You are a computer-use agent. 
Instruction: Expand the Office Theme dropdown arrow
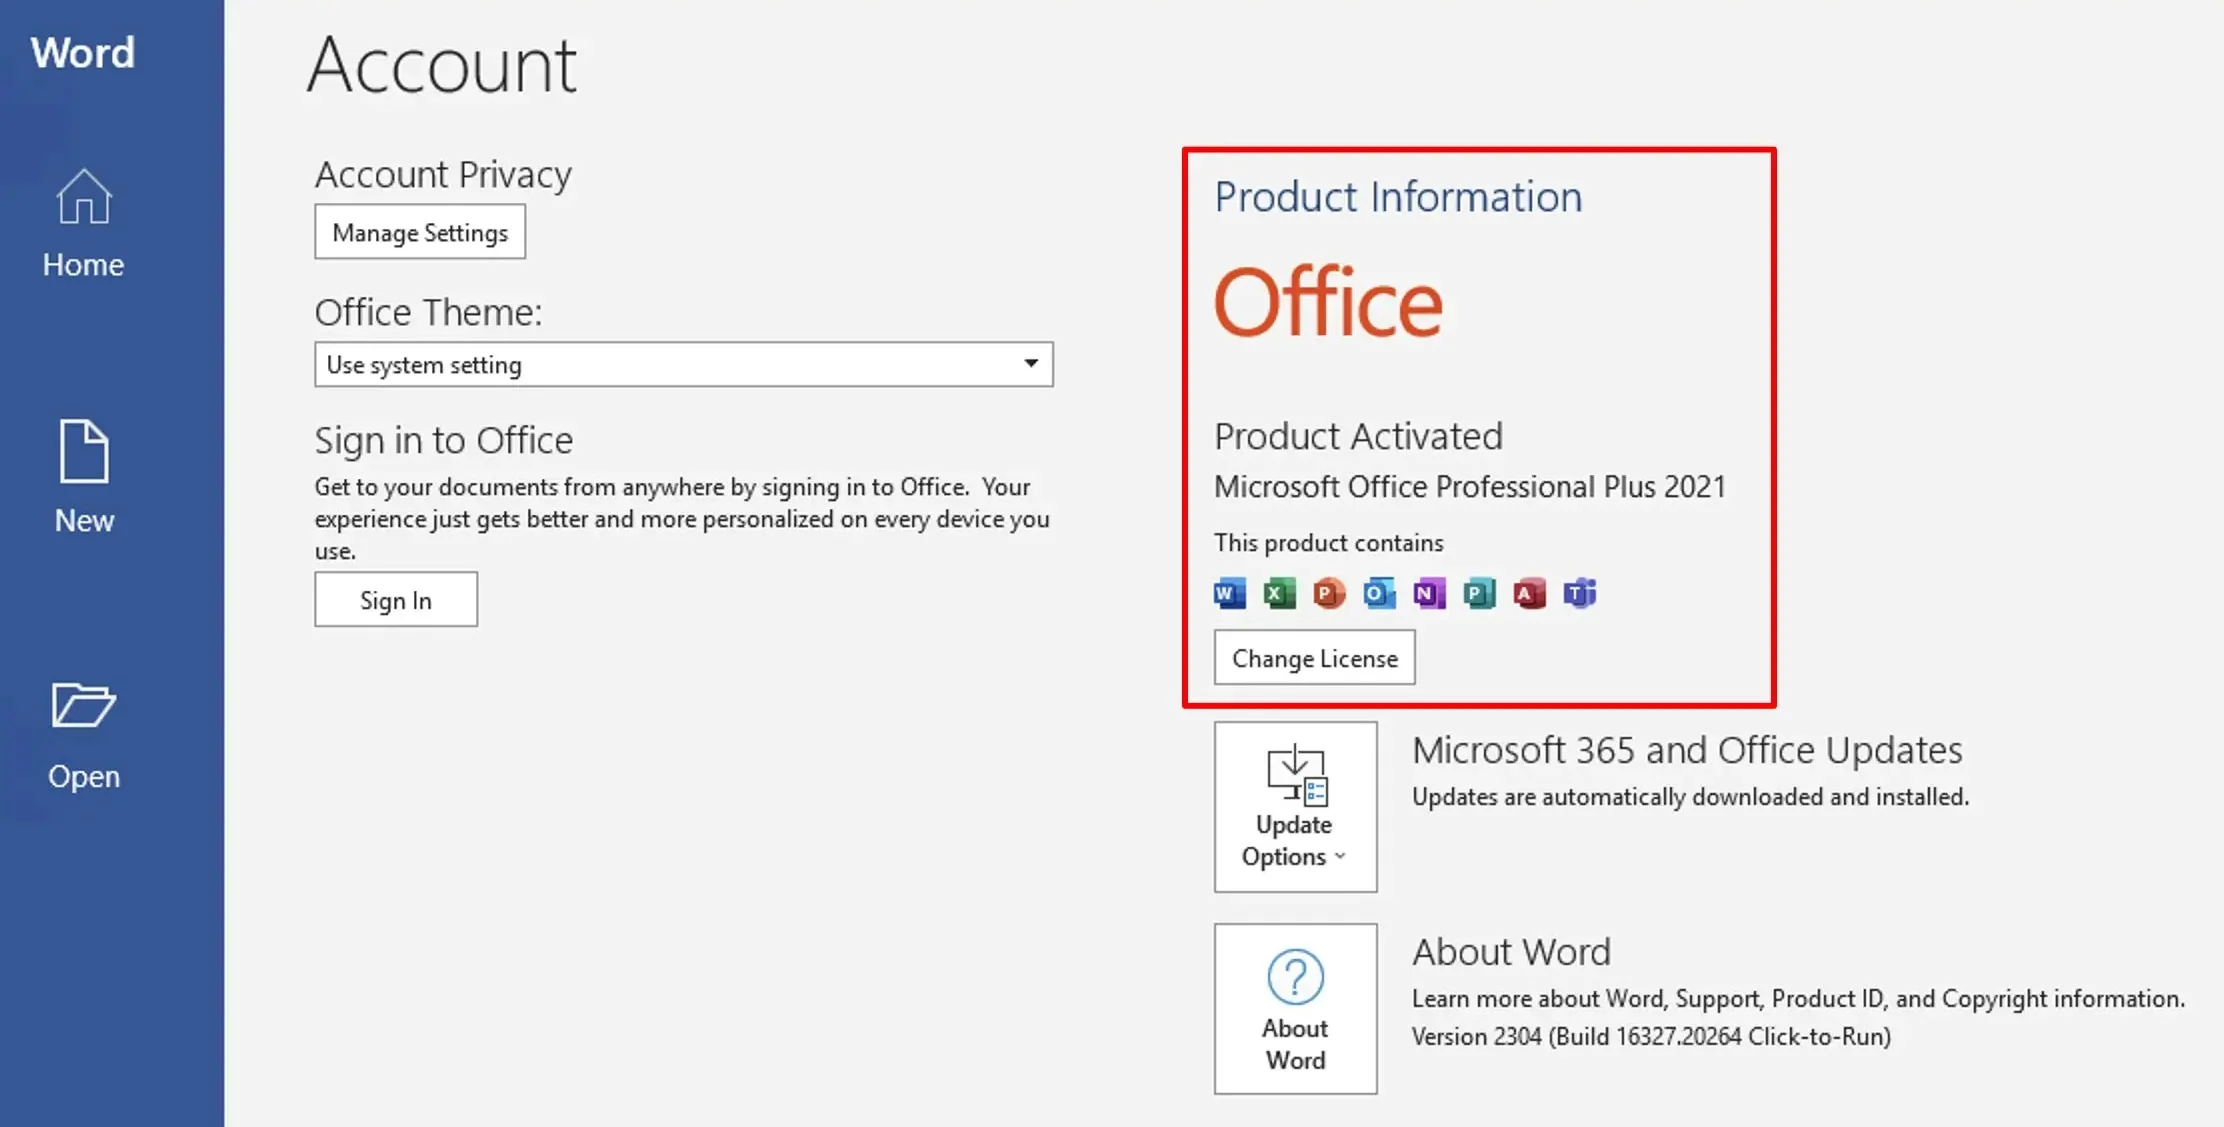(x=1031, y=364)
